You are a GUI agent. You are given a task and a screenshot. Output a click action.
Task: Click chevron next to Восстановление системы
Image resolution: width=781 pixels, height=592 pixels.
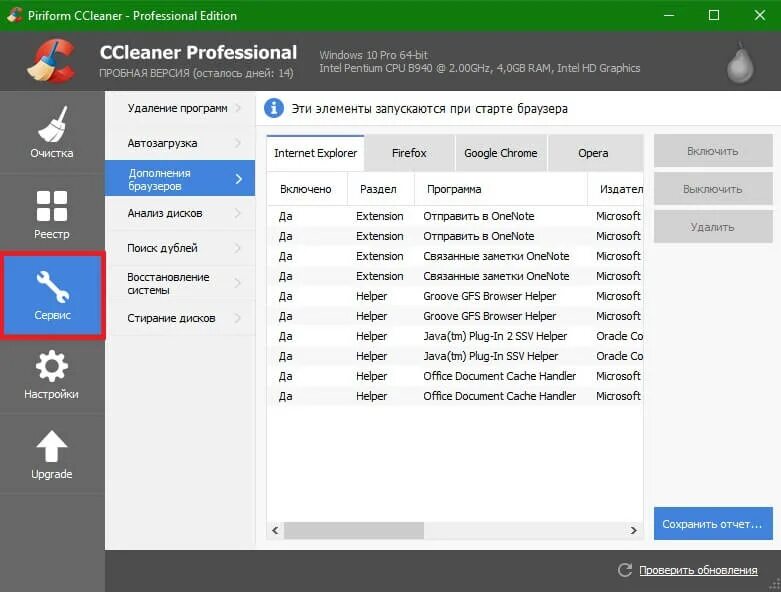(x=238, y=283)
